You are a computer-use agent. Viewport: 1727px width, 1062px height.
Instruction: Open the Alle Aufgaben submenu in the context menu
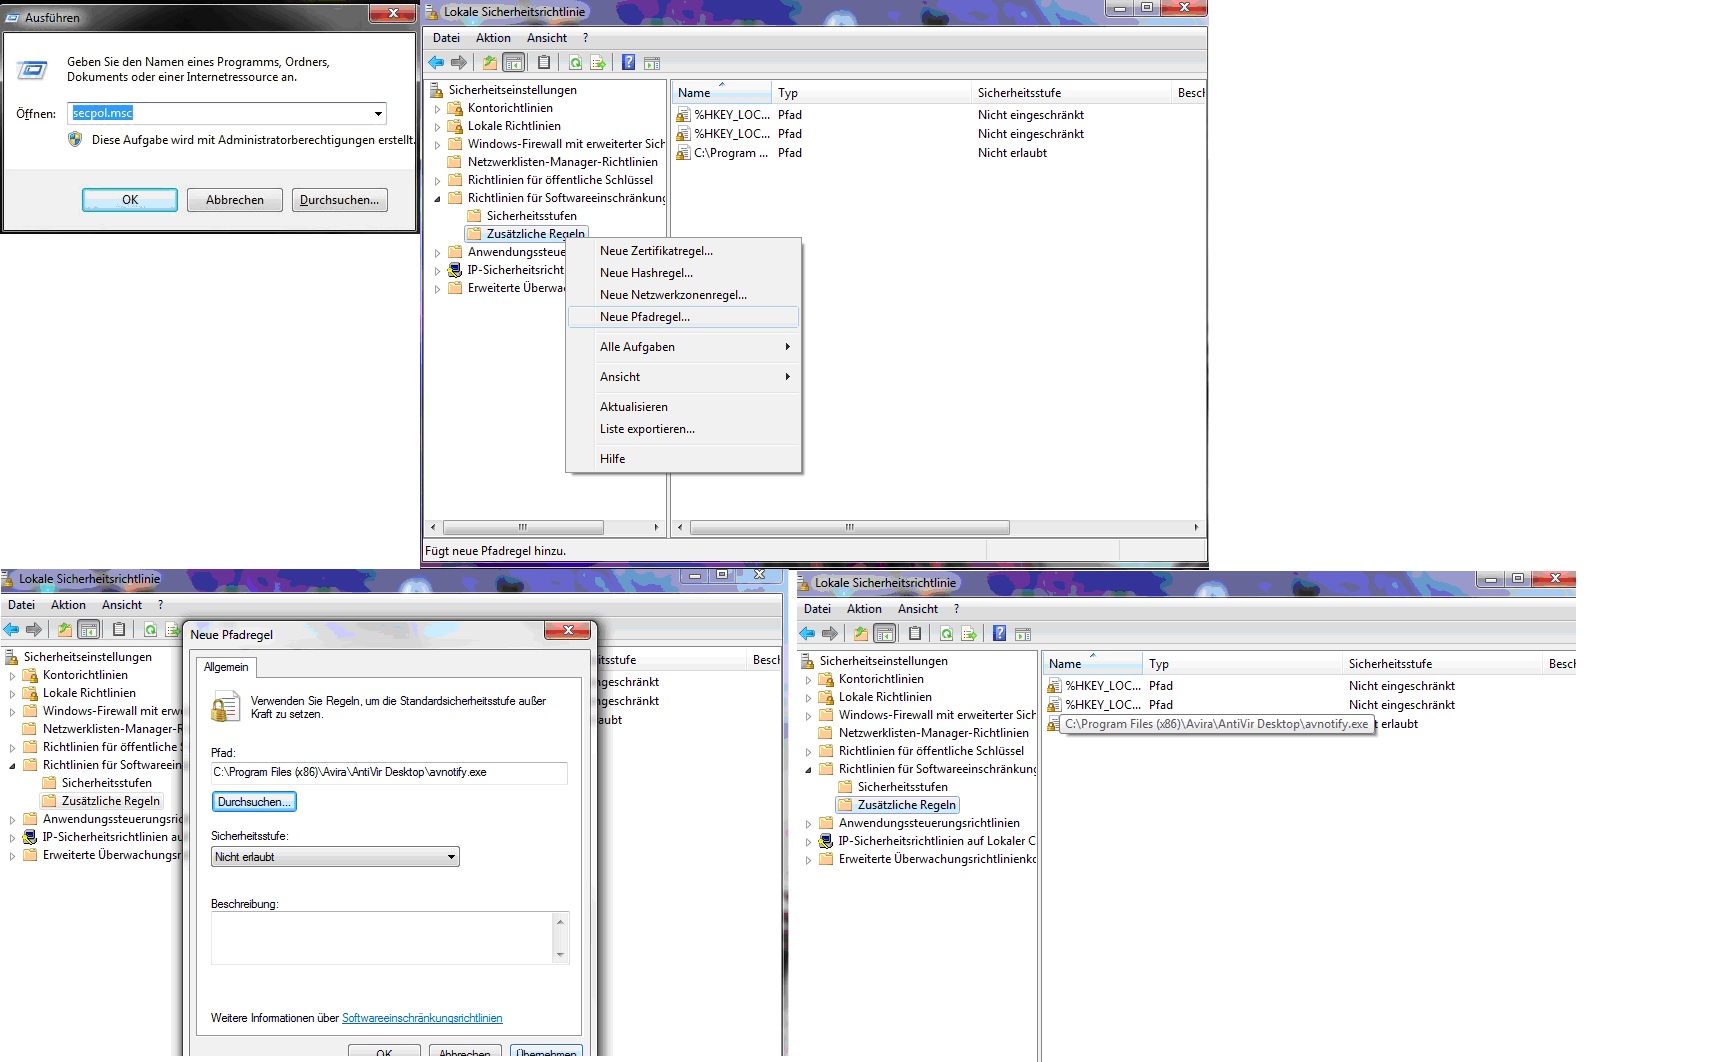(683, 347)
